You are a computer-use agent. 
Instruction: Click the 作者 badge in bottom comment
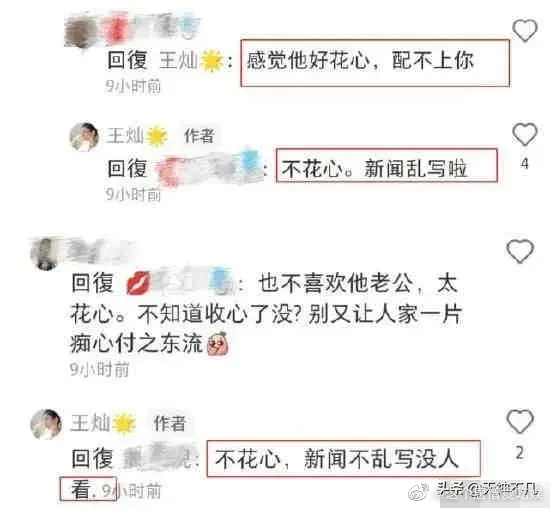pyautogui.click(x=169, y=423)
